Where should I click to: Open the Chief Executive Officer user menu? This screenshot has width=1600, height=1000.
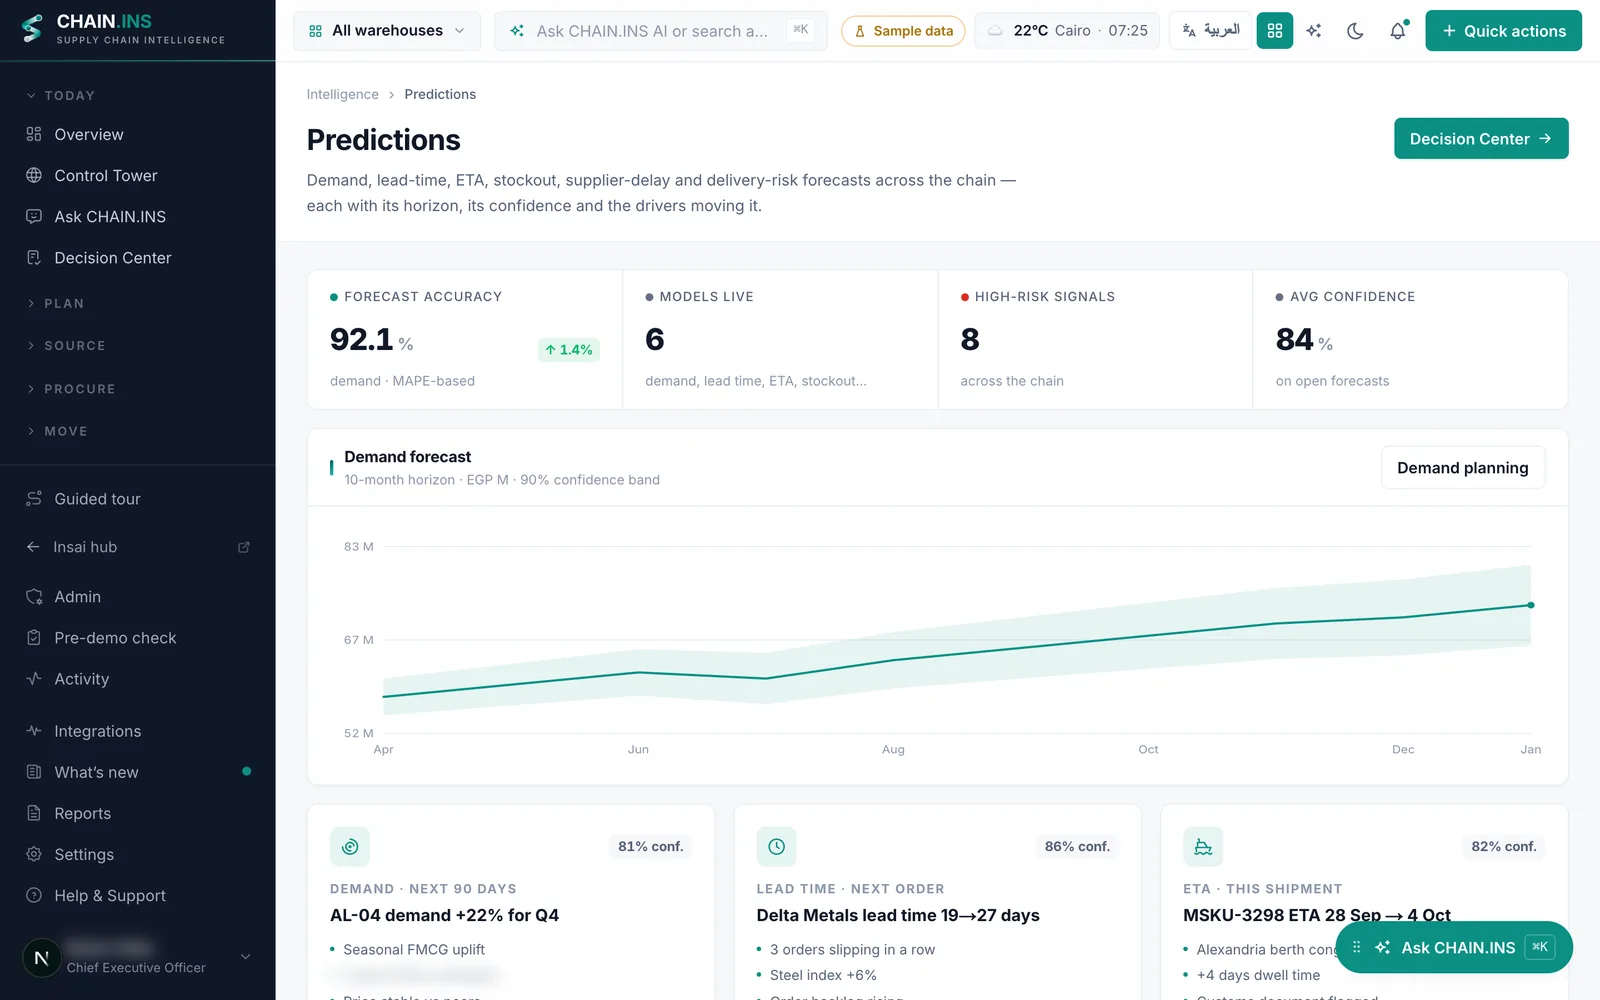pyautogui.click(x=137, y=957)
